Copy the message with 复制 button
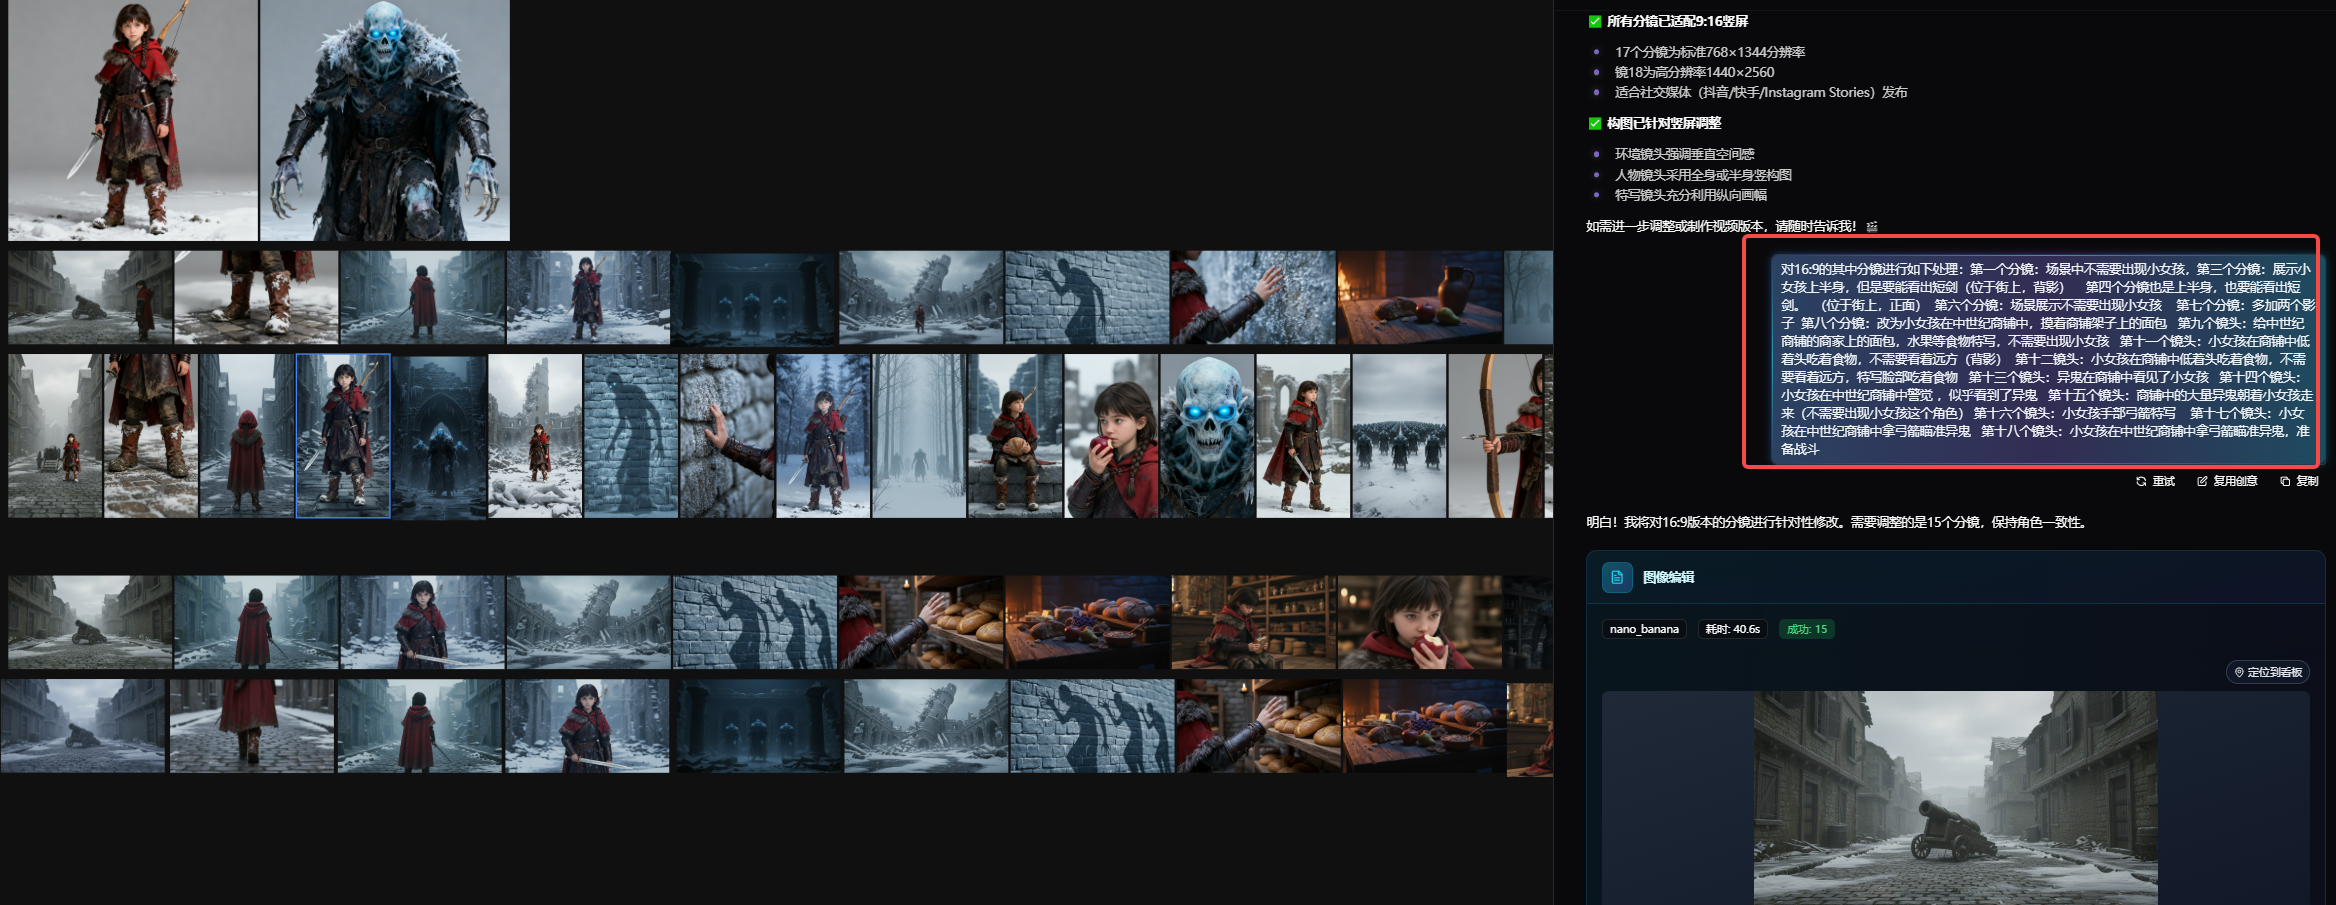 tap(2299, 481)
